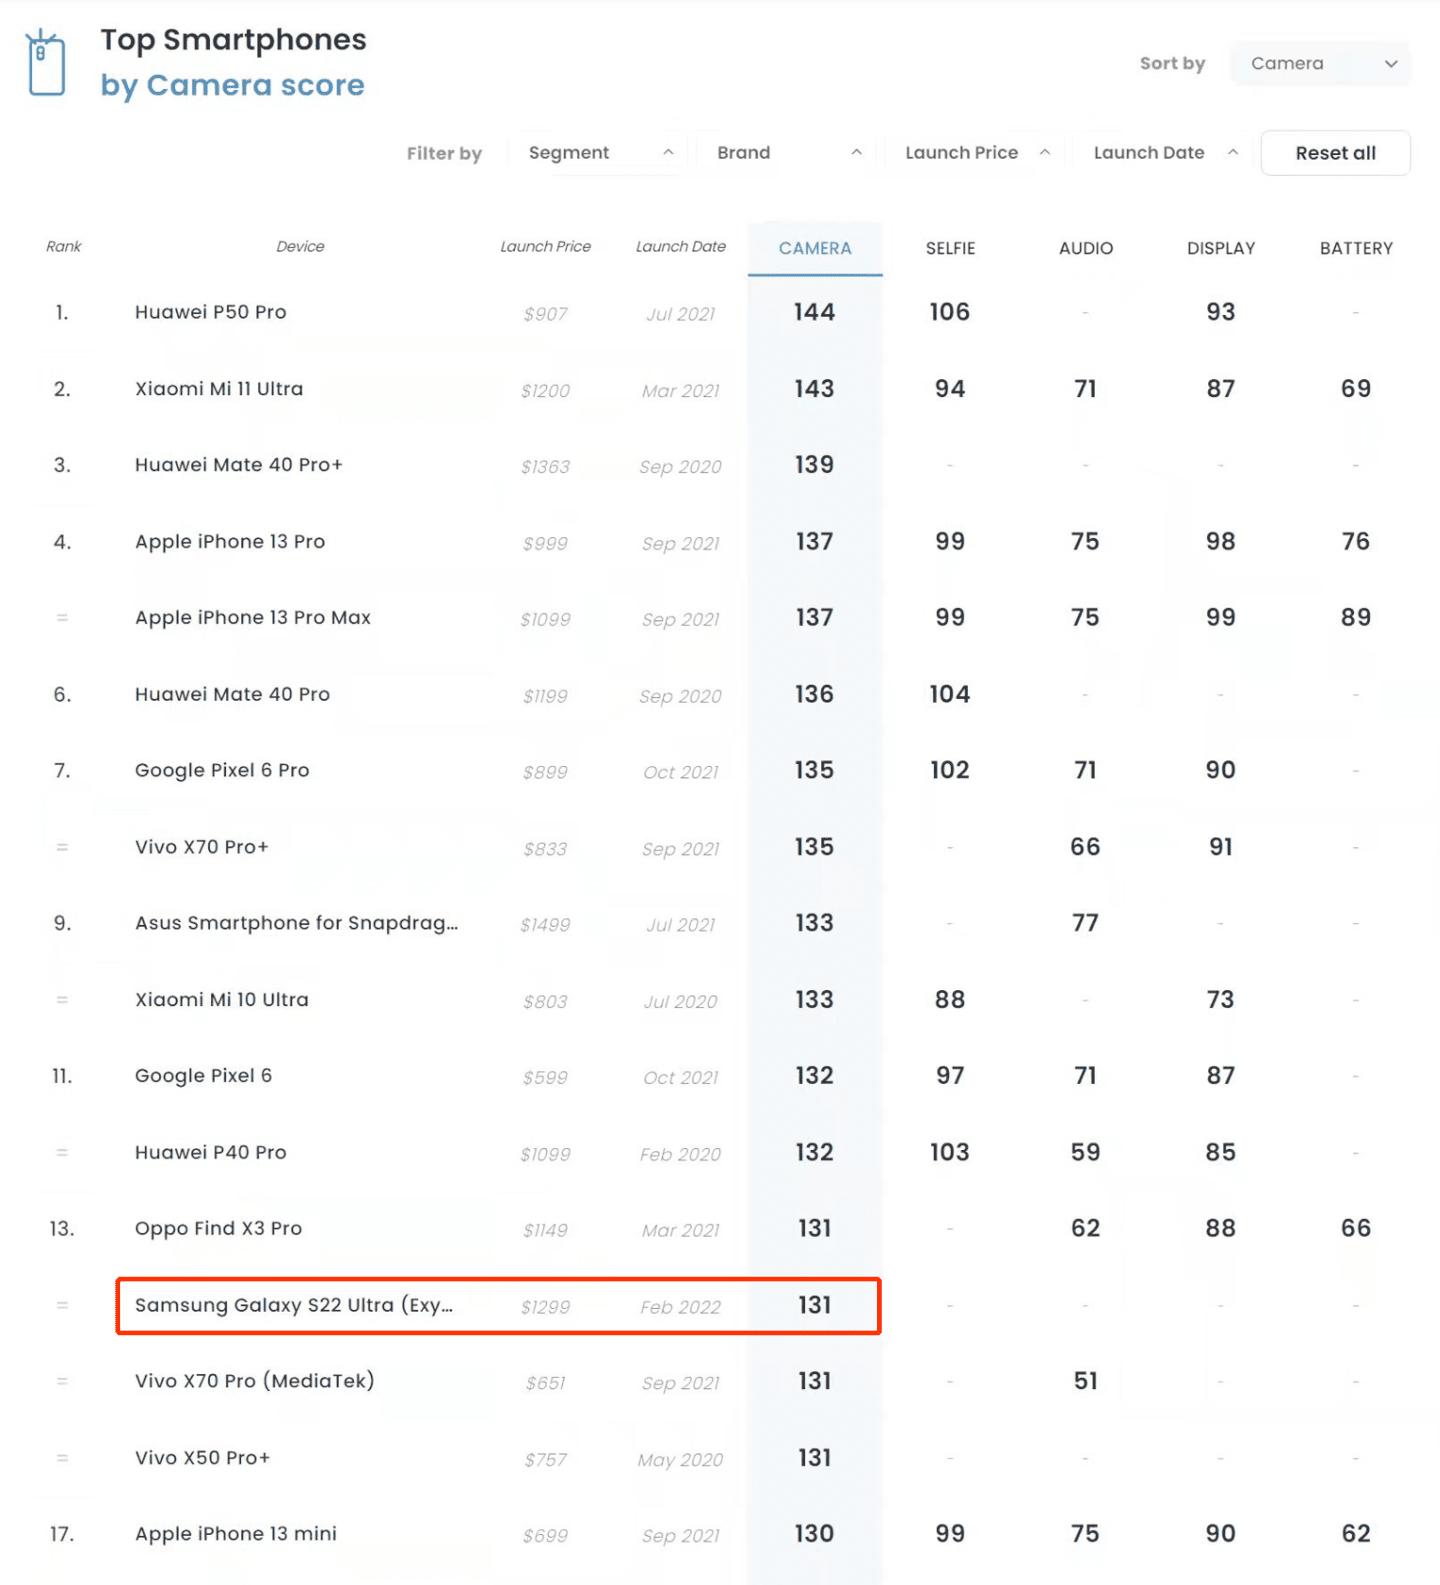
Task: Open the Samsung Galaxy S22 Ultra link
Action: pyautogui.click(x=294, y=1306)
